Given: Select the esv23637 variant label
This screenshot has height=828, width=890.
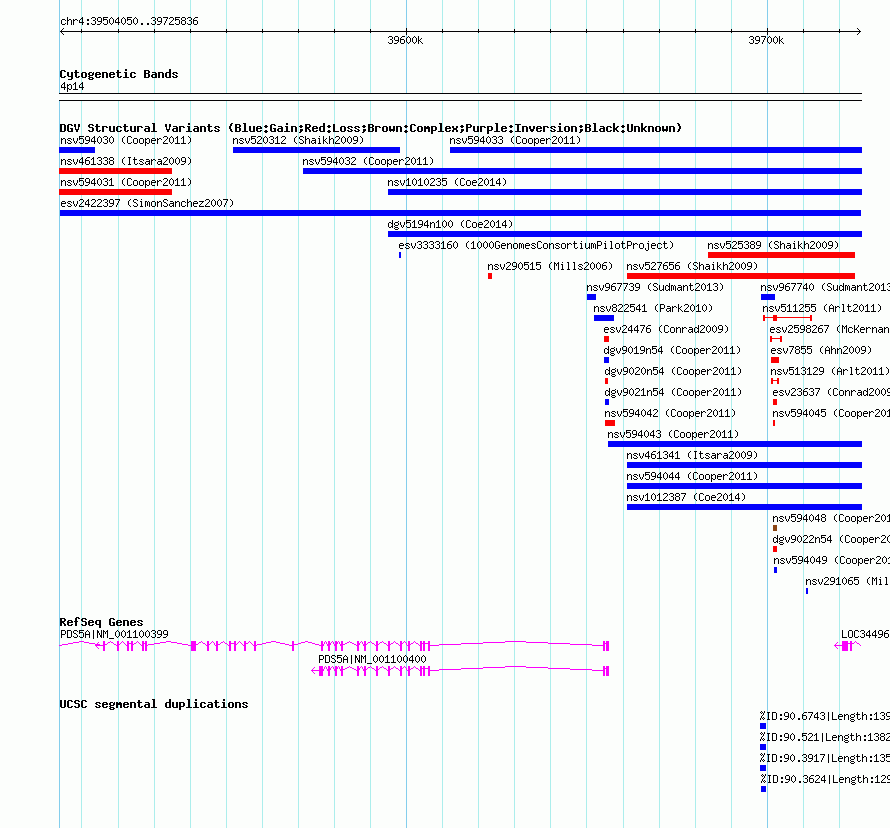Looking at the screenshot, I should coord(831,392).
